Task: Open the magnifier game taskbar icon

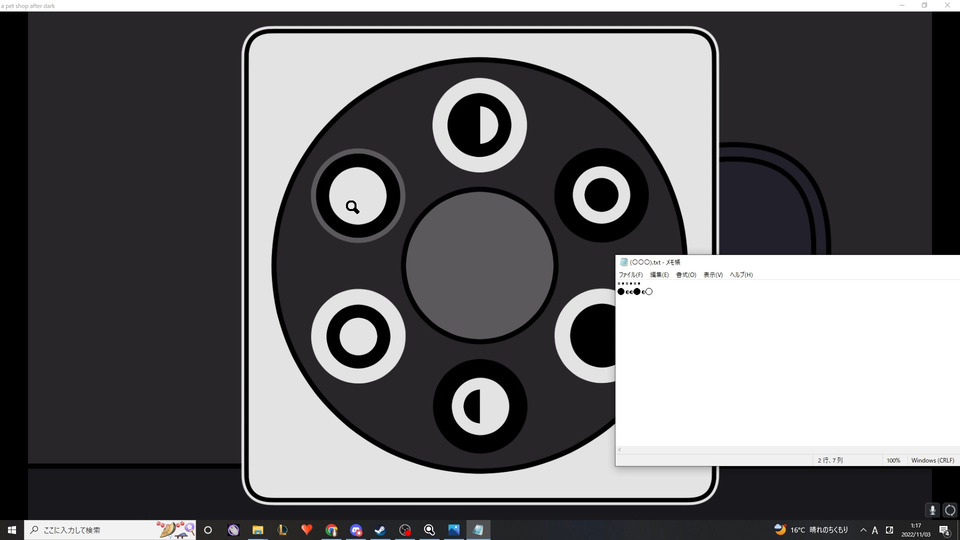Action: click(x=429, y=530)
